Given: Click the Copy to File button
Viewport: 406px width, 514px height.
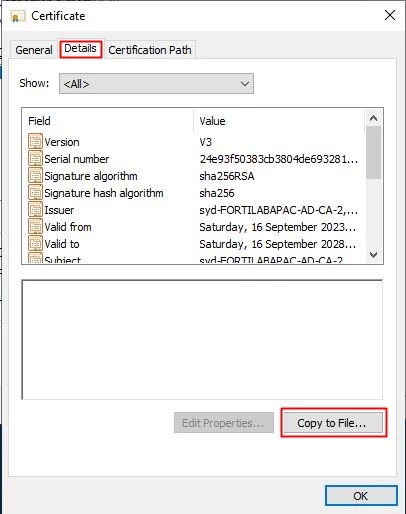Looking at the screenshot, I should pyautogui.click(x=333, y=423).
